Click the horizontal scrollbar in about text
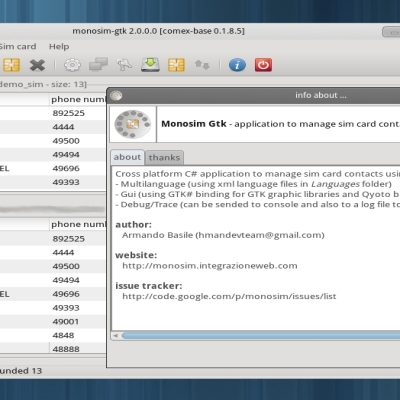This screenshot has width=400, height=400. tap(261, 336)
